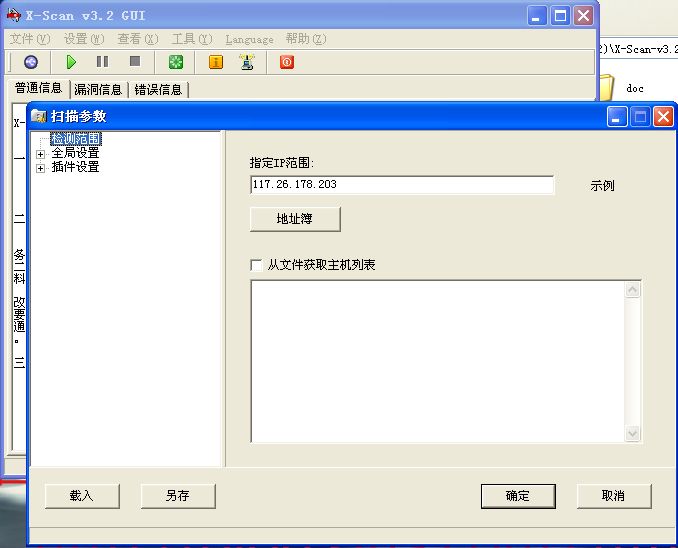Viewport: 678px width, 548px height.
Task: Click the 另存 save-as button
Action: tap(178, 496)
